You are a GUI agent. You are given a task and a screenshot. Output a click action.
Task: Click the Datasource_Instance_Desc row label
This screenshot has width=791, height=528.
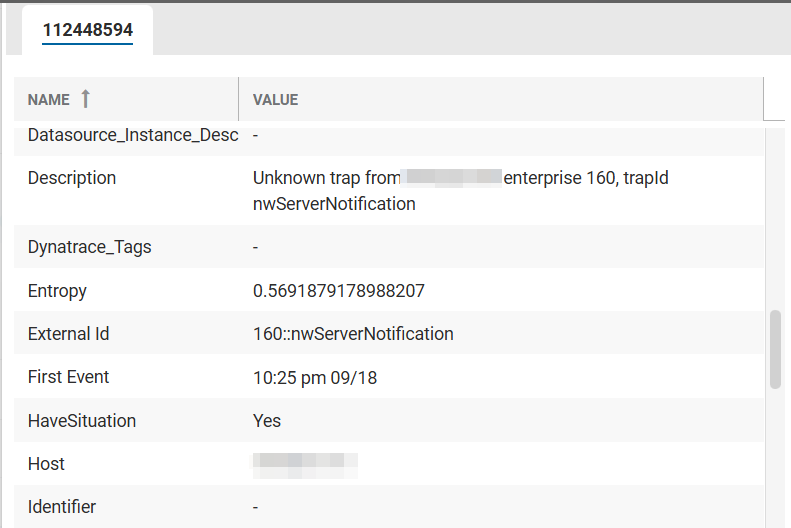(x=133, y=134)
